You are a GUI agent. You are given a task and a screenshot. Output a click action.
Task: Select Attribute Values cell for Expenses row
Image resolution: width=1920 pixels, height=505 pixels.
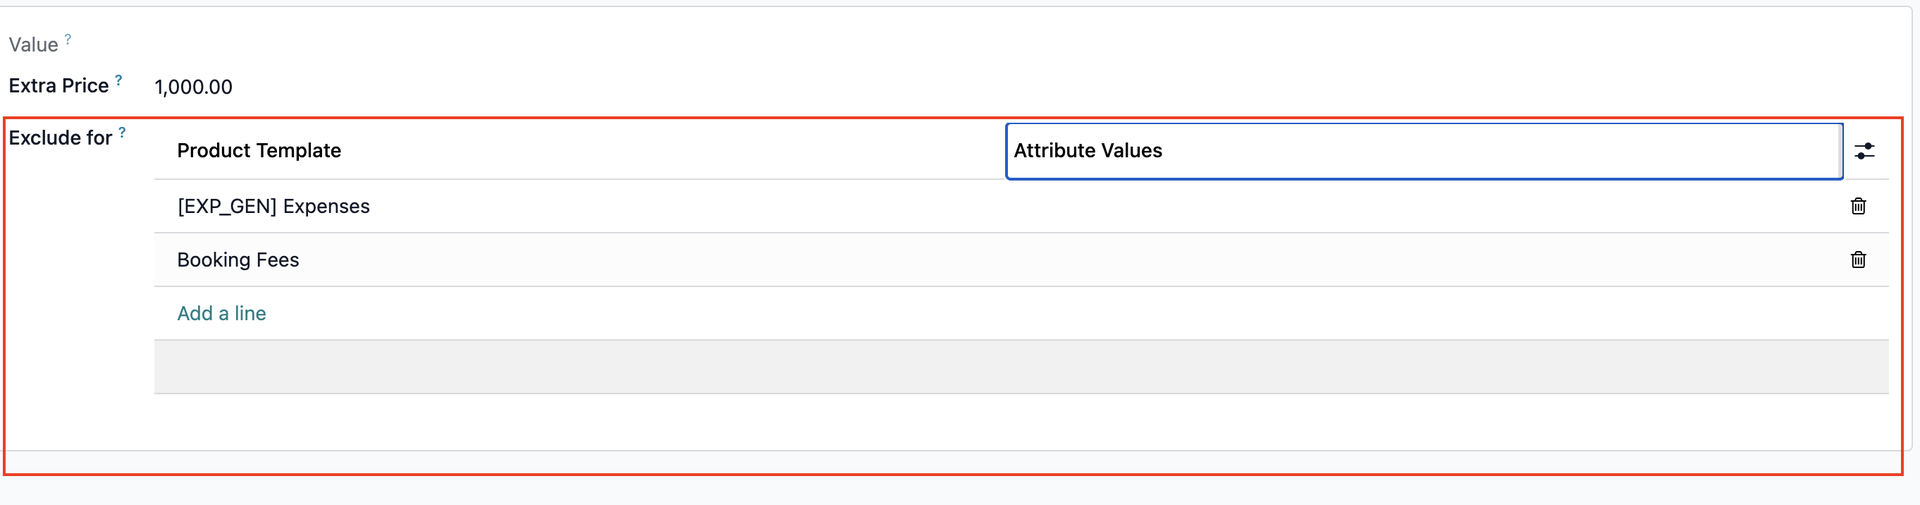[x=1424, y=206]
